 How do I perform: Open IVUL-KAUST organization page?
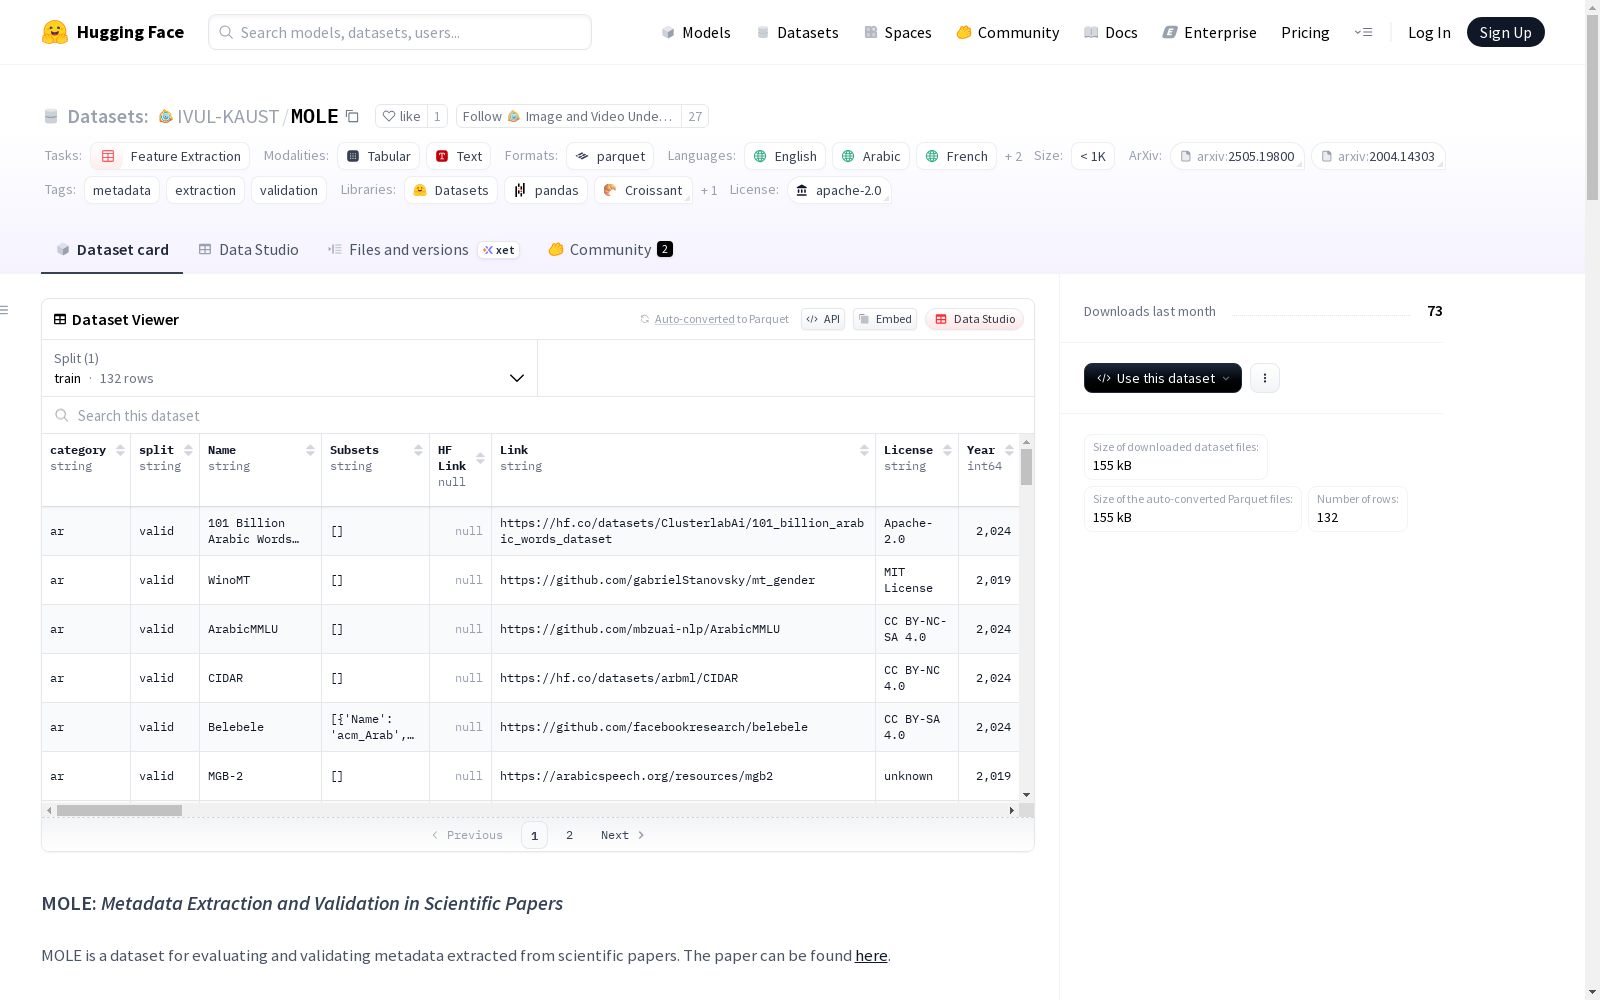tap(228, 116)
